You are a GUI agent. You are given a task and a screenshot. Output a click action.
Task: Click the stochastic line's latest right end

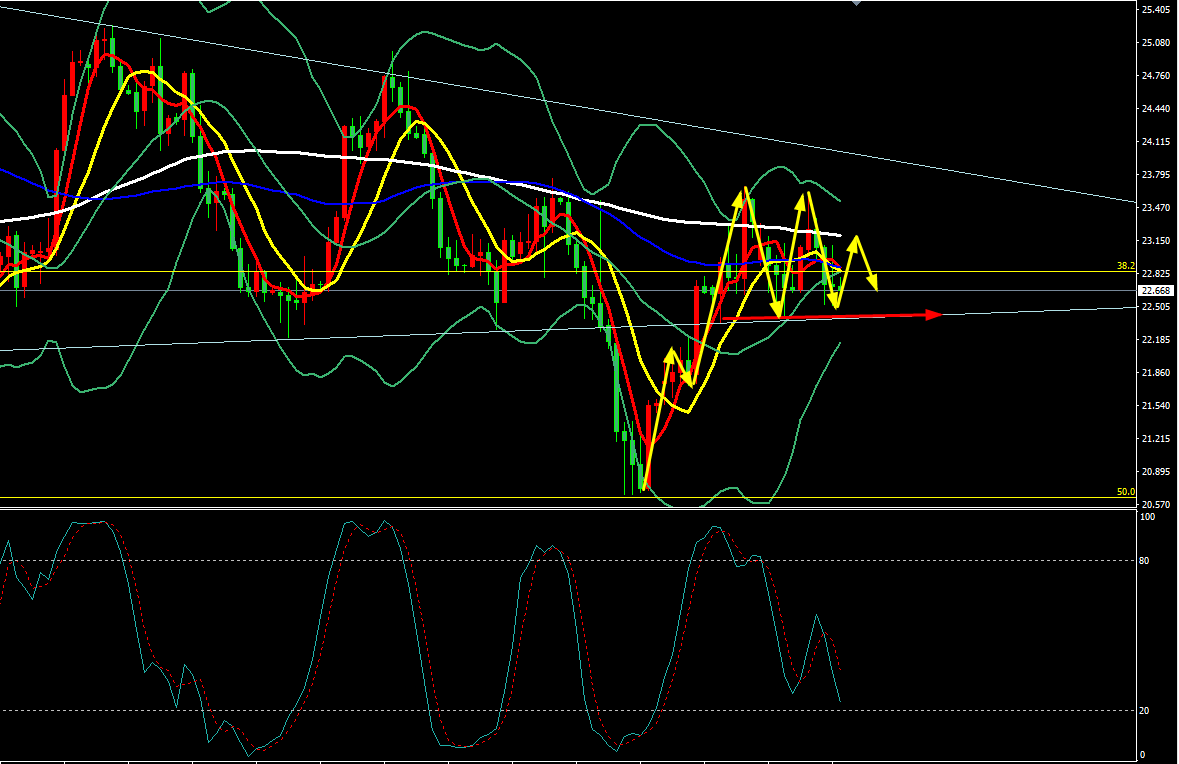[839, 700]
